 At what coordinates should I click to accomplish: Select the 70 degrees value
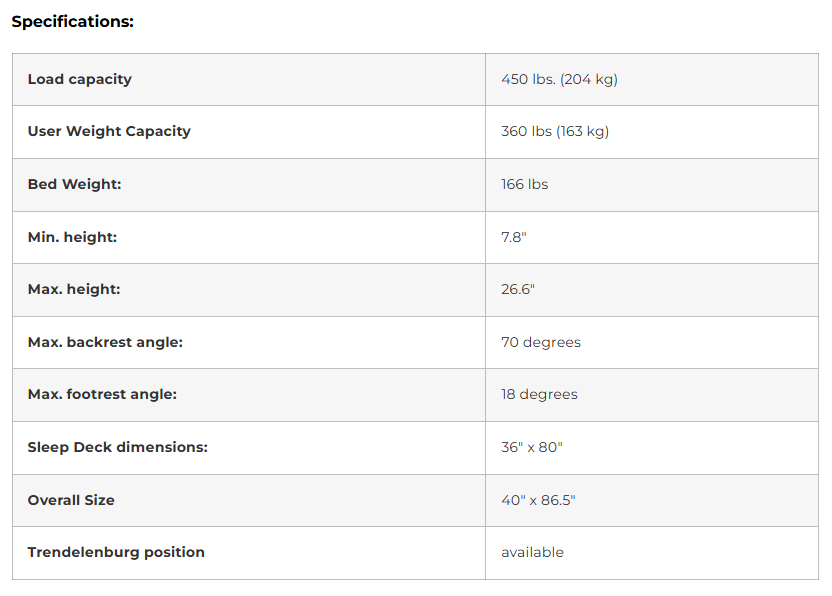tap(540, 342)
